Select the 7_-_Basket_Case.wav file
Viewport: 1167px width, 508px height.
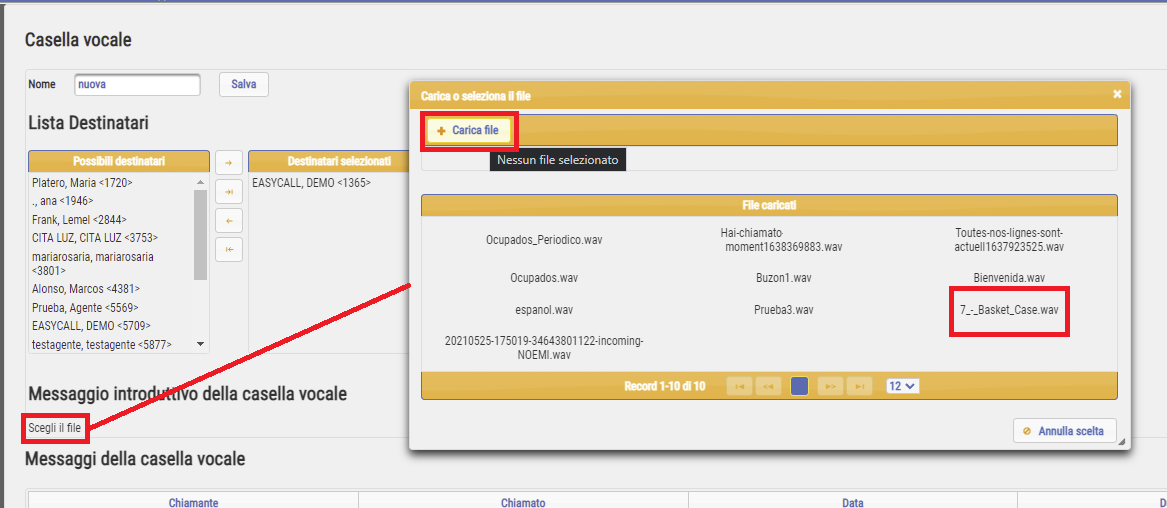[1009, 310]
